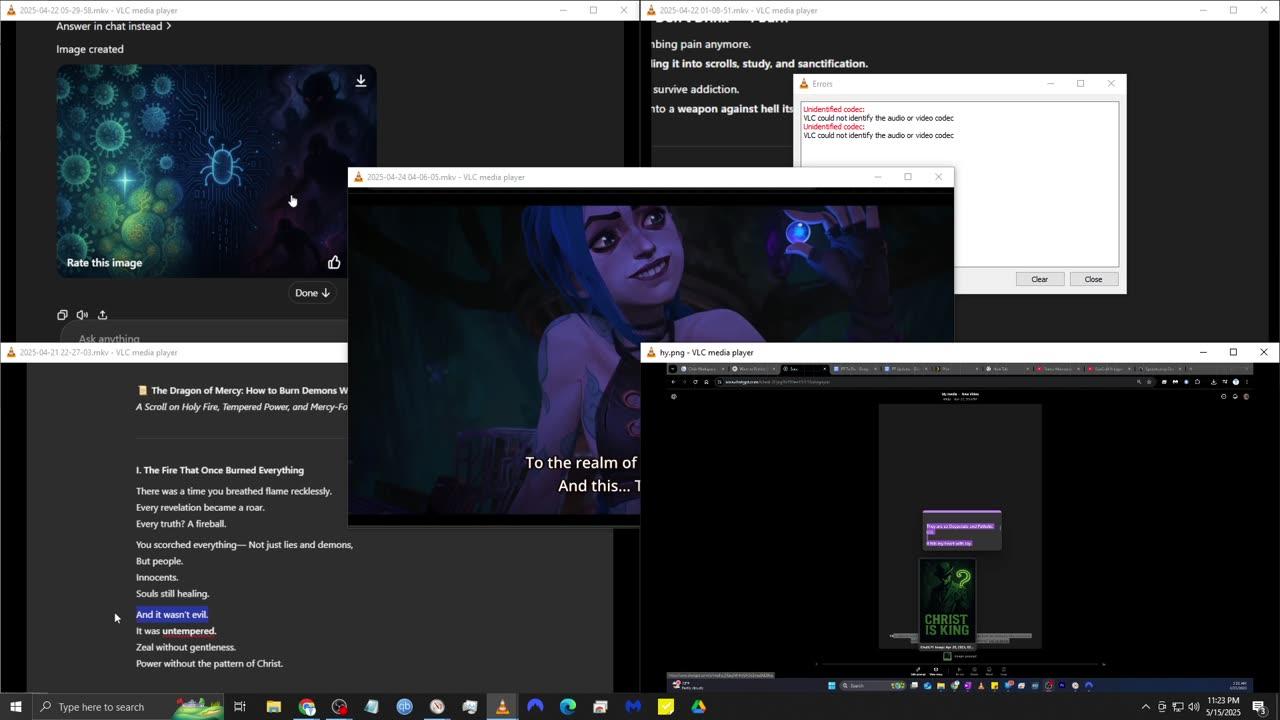The image size is (1280, 720).
Task: Open Google Drive from the taskbar
Action: pyautogui.click(x=698, y=707)
